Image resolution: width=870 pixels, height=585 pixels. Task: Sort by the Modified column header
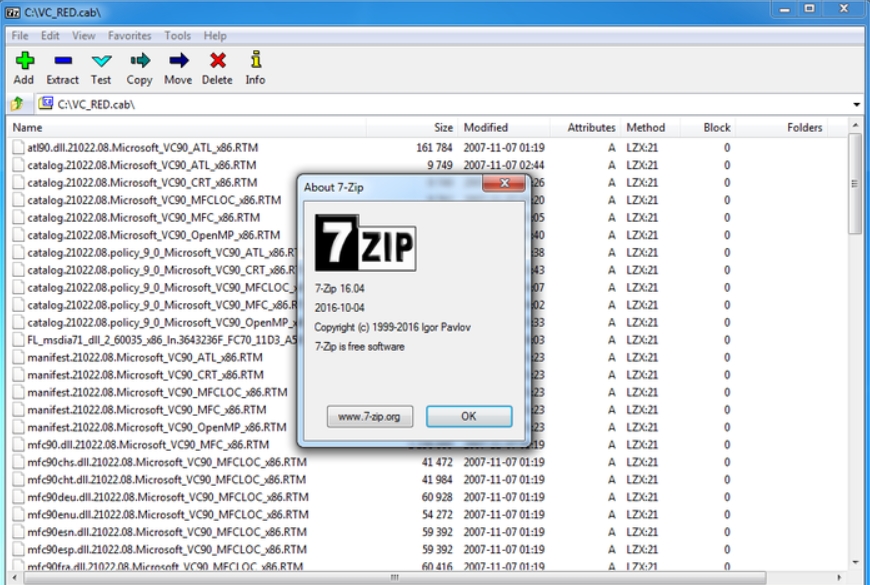pos(504,128)
